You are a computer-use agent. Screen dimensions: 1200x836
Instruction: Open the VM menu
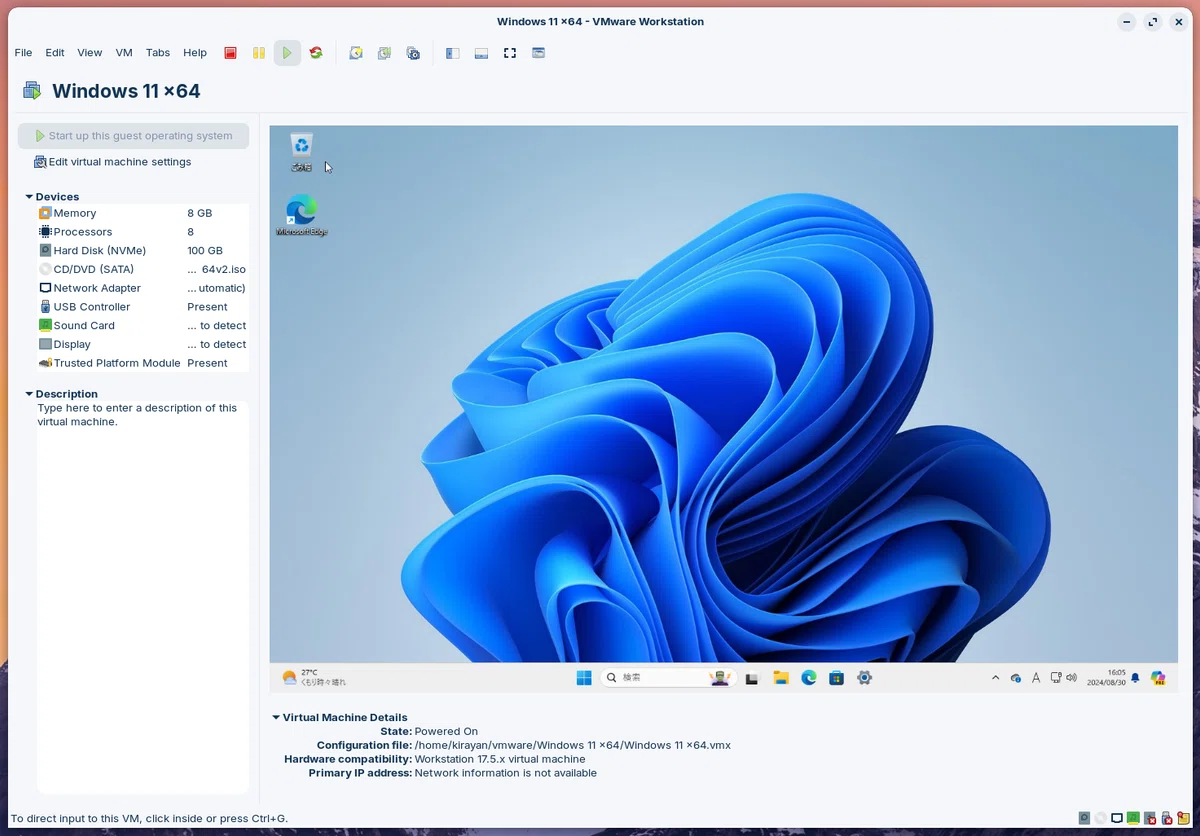[124, 53]
